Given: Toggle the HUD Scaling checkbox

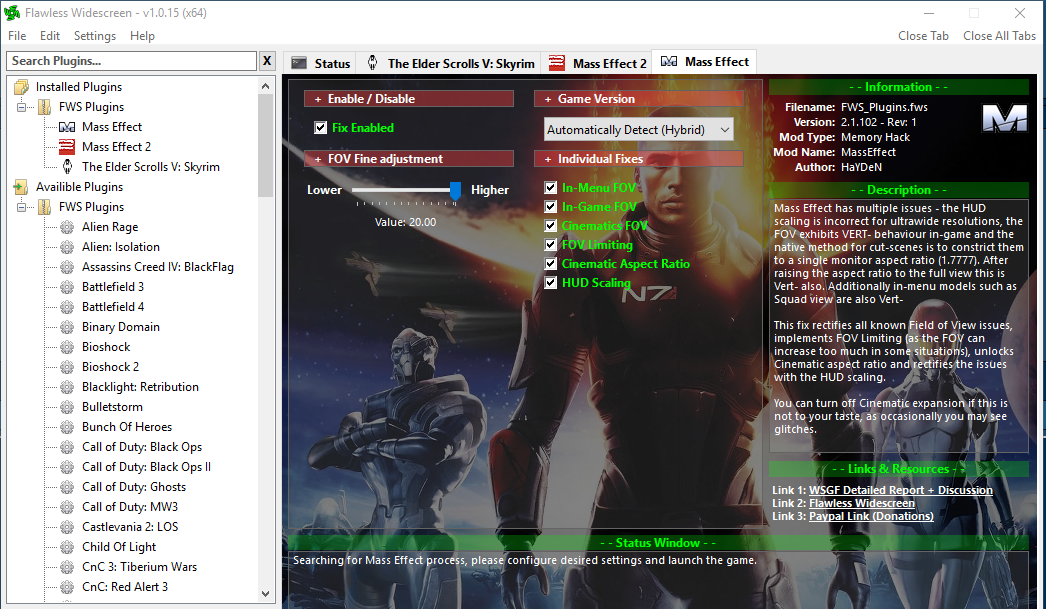Looking at the screenshot, I should coord(550,283).
